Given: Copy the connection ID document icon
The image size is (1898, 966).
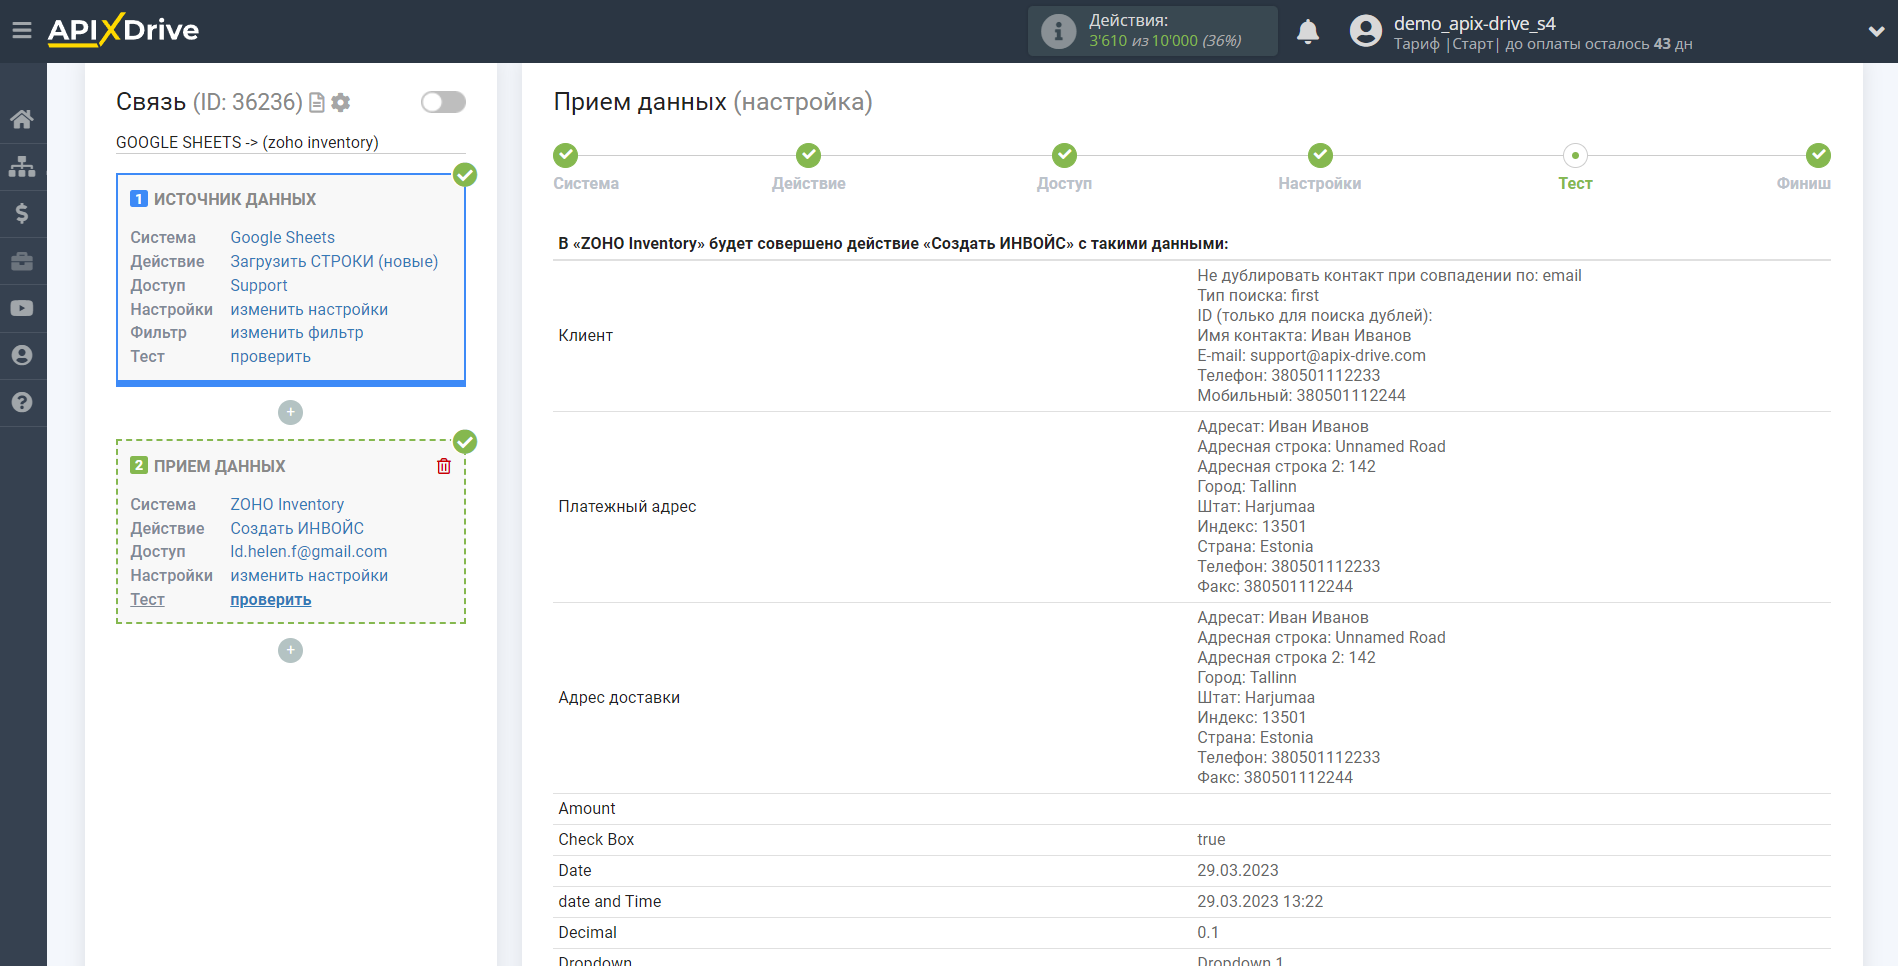Looking at the screenshot, I should coord(317,102).
